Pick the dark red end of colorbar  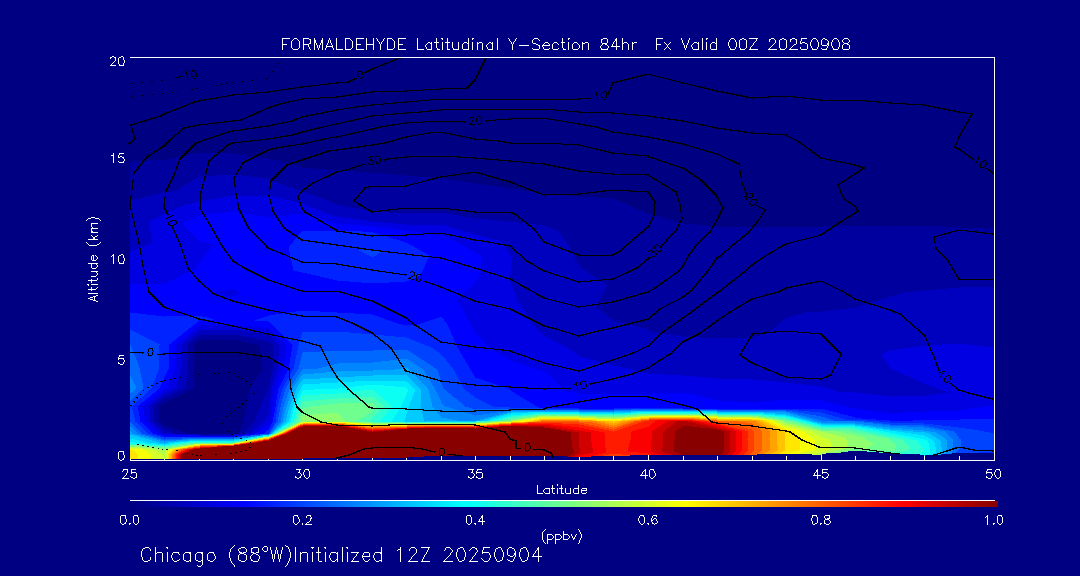tap(985, 503)
